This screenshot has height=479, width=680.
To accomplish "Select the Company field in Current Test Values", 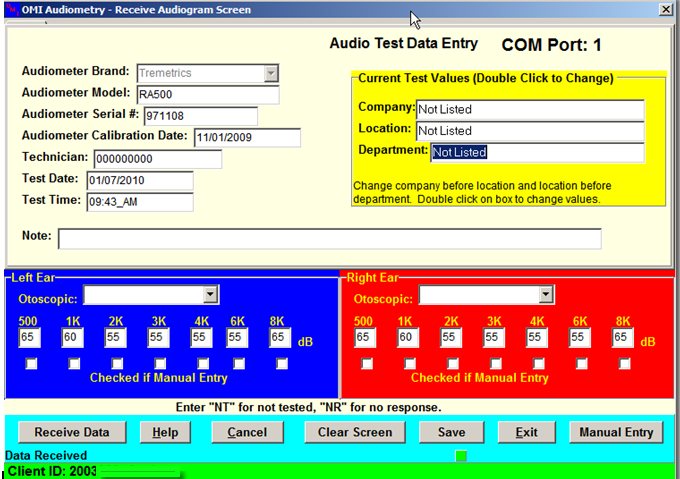I will click(529, 109).
